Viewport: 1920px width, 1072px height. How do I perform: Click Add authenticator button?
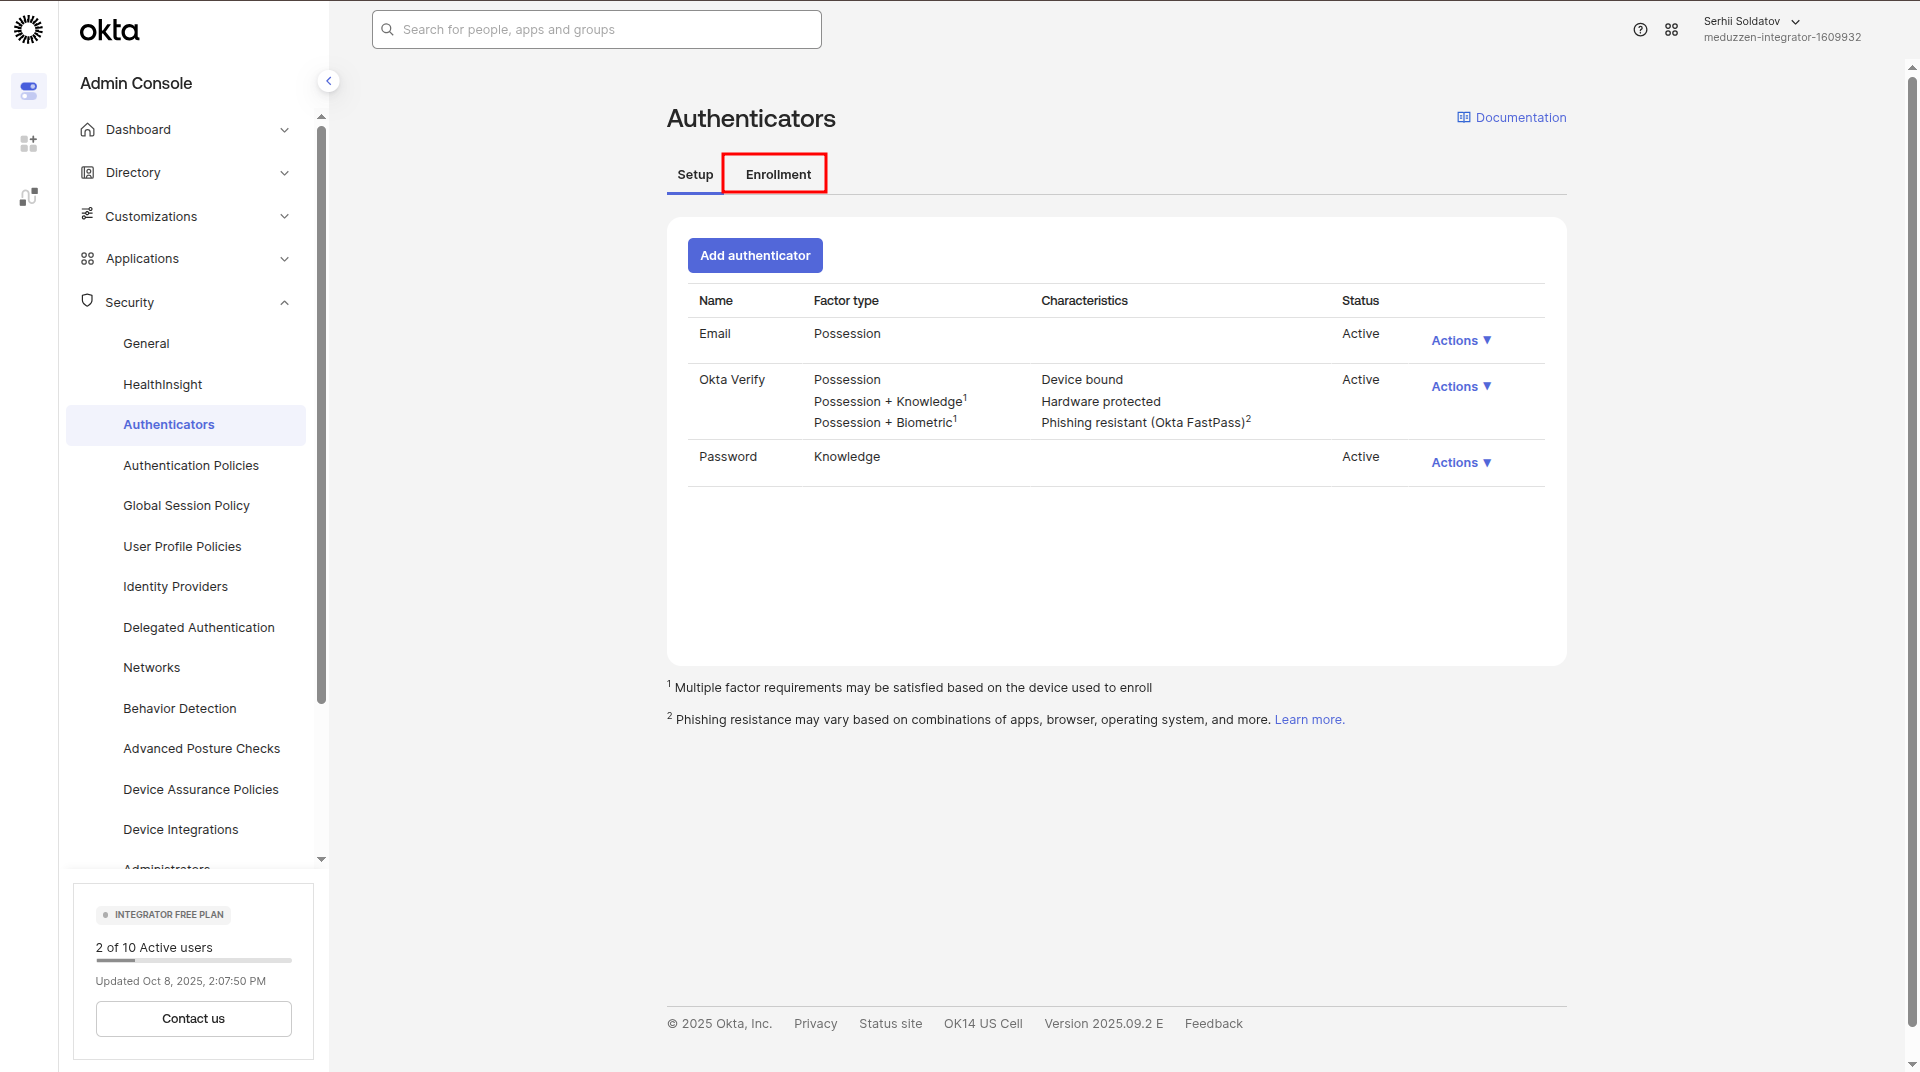755,256
